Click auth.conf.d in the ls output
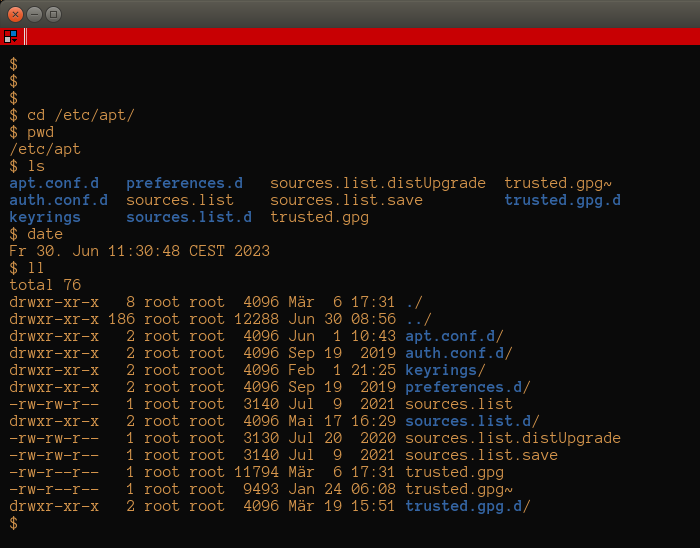The image size is (700, 548). click(x=58, y=200)
